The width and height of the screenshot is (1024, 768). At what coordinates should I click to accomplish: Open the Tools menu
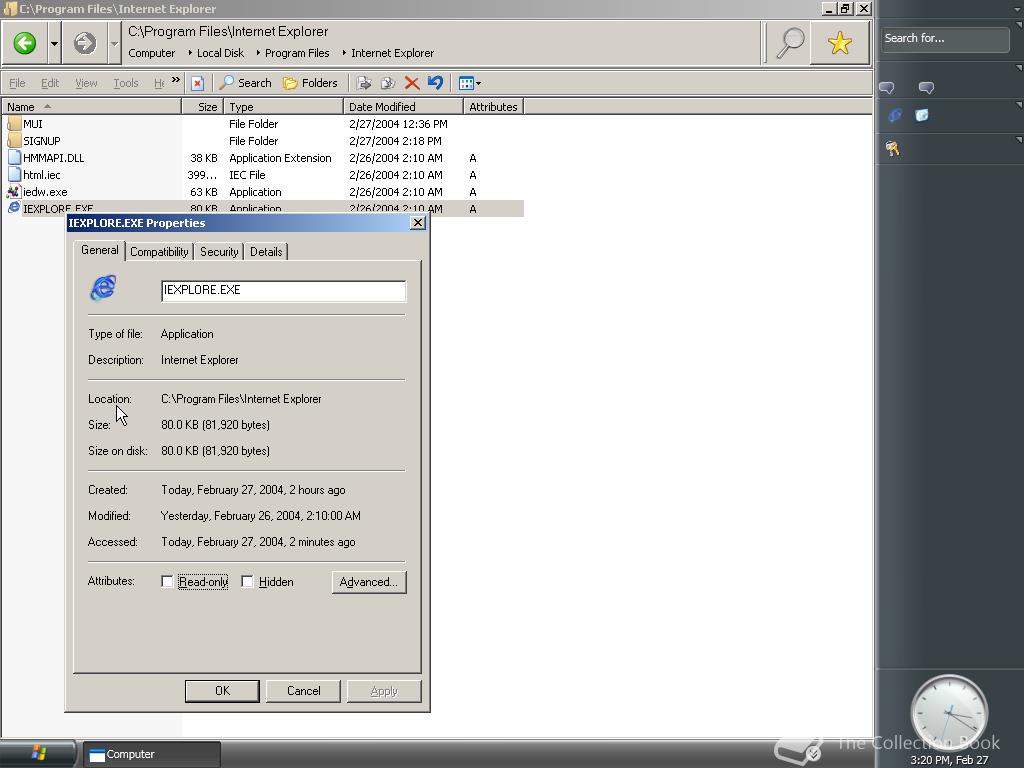coord(126,83)
